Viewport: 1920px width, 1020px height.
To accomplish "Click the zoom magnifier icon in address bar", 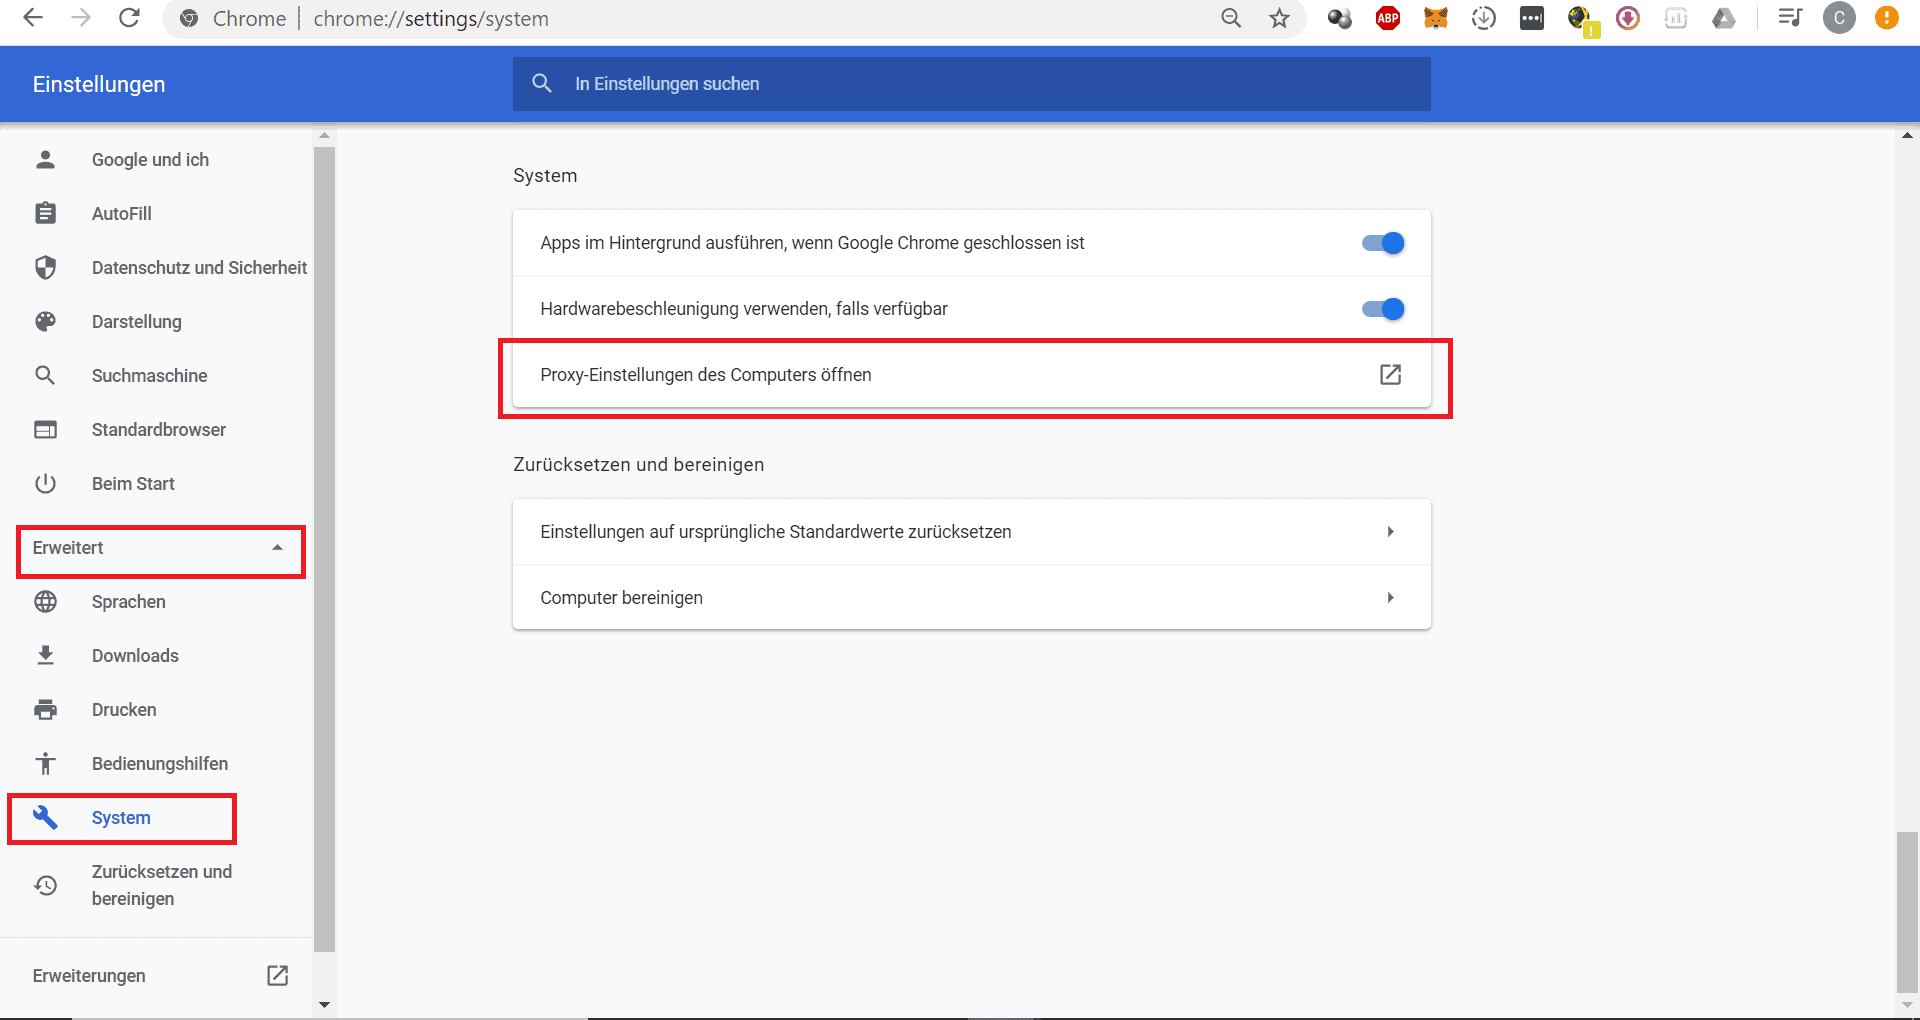I will coord(1231,18).
